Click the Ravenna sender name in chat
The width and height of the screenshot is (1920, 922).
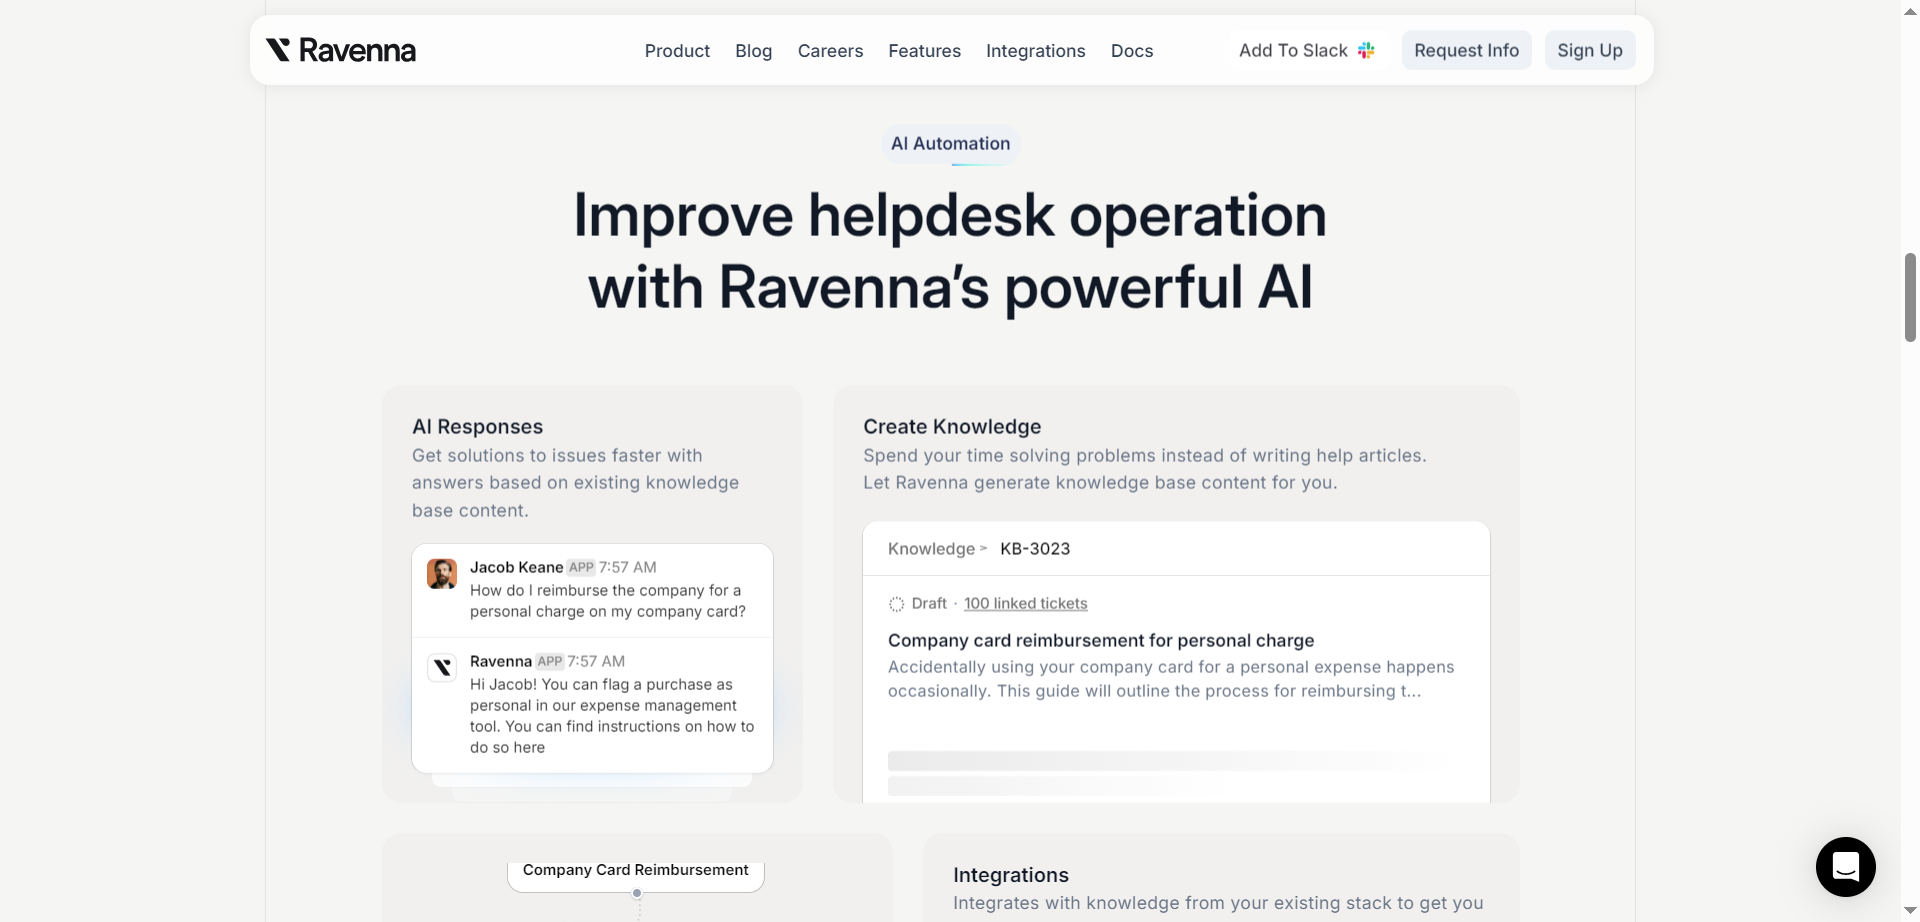500,661
